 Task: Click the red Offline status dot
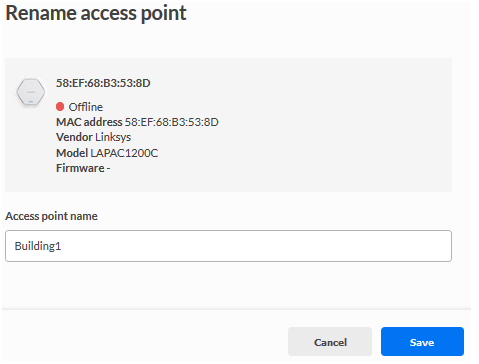tap(60, 107)
